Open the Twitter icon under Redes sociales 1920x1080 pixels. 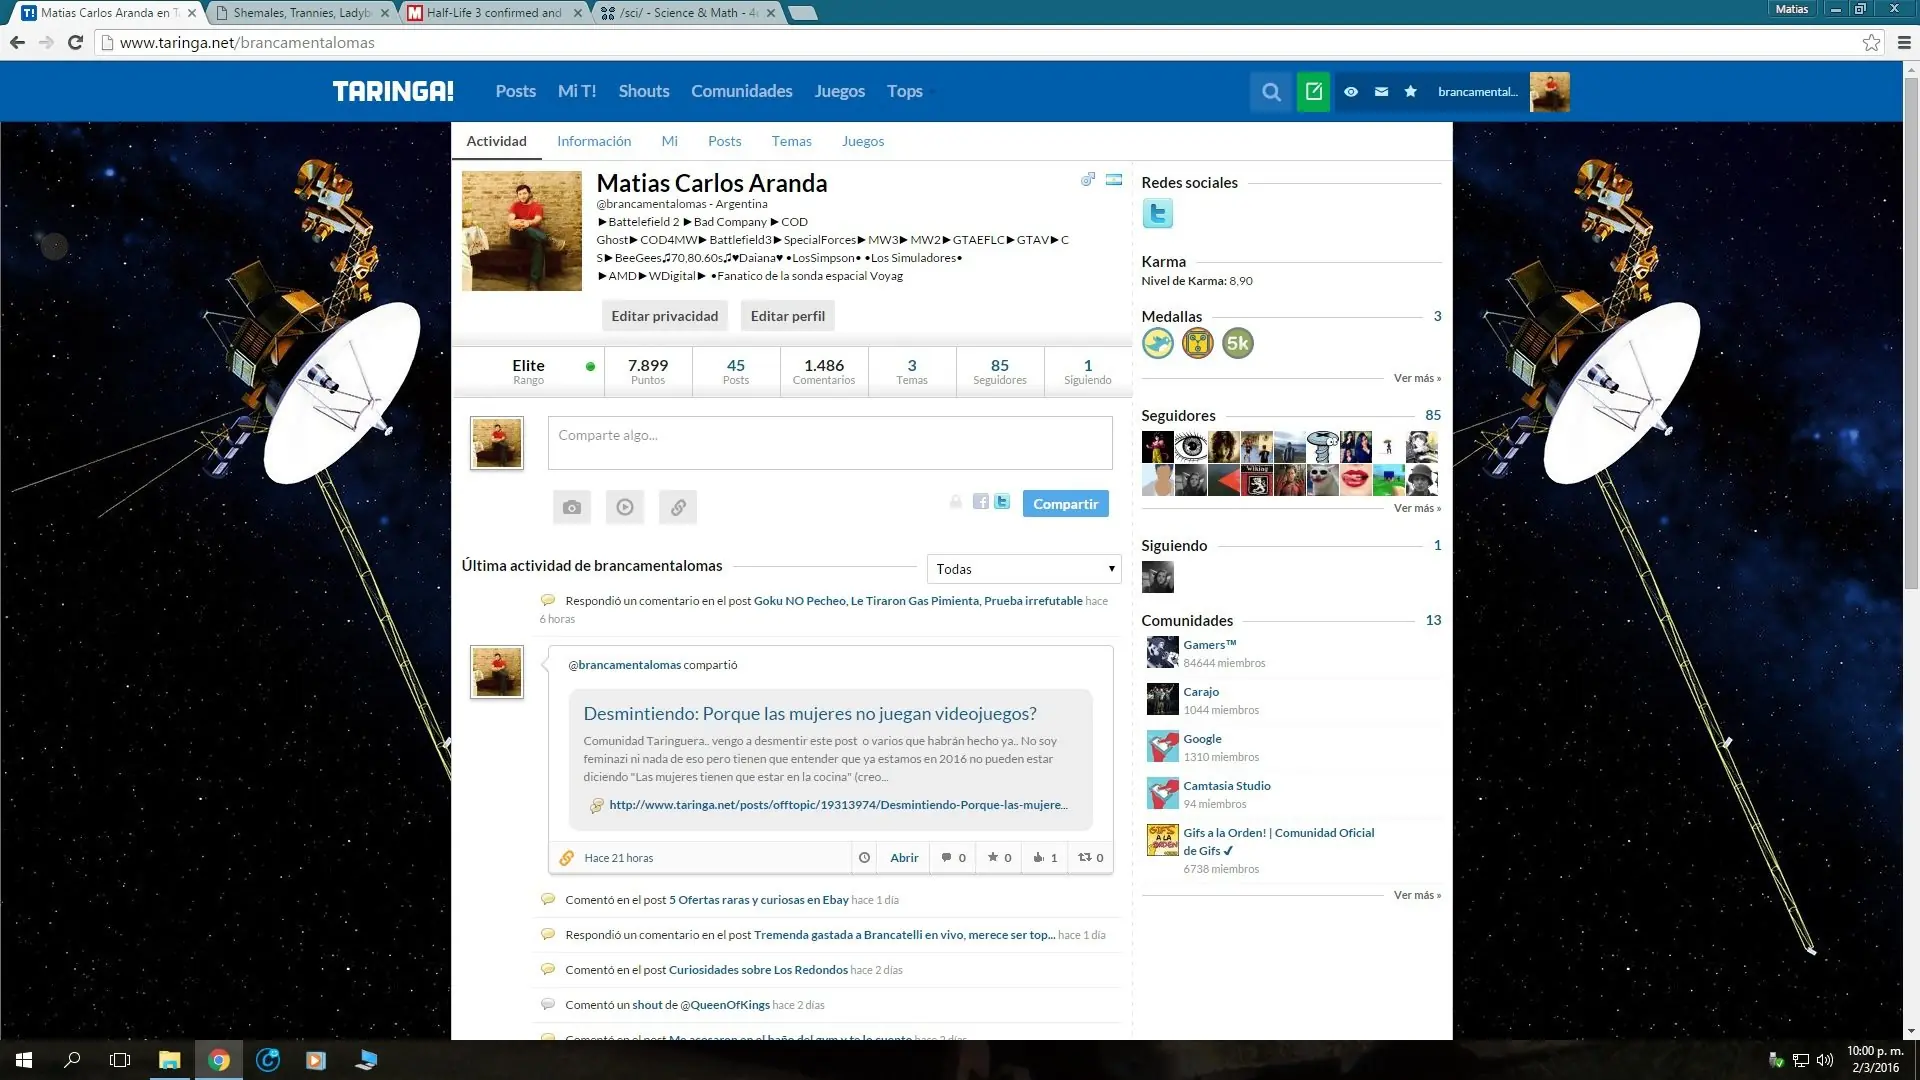pos(1157,213)
